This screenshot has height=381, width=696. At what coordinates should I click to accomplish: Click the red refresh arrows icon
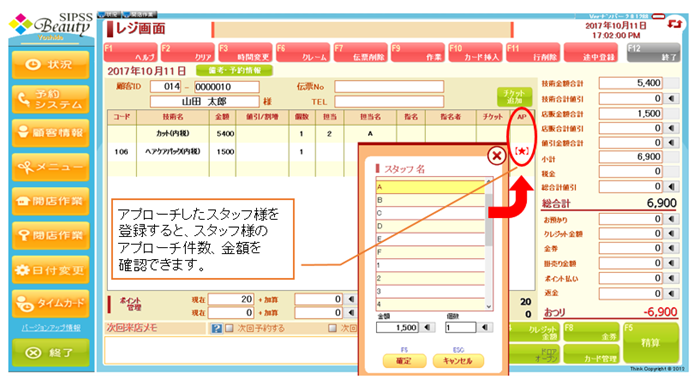674,24
